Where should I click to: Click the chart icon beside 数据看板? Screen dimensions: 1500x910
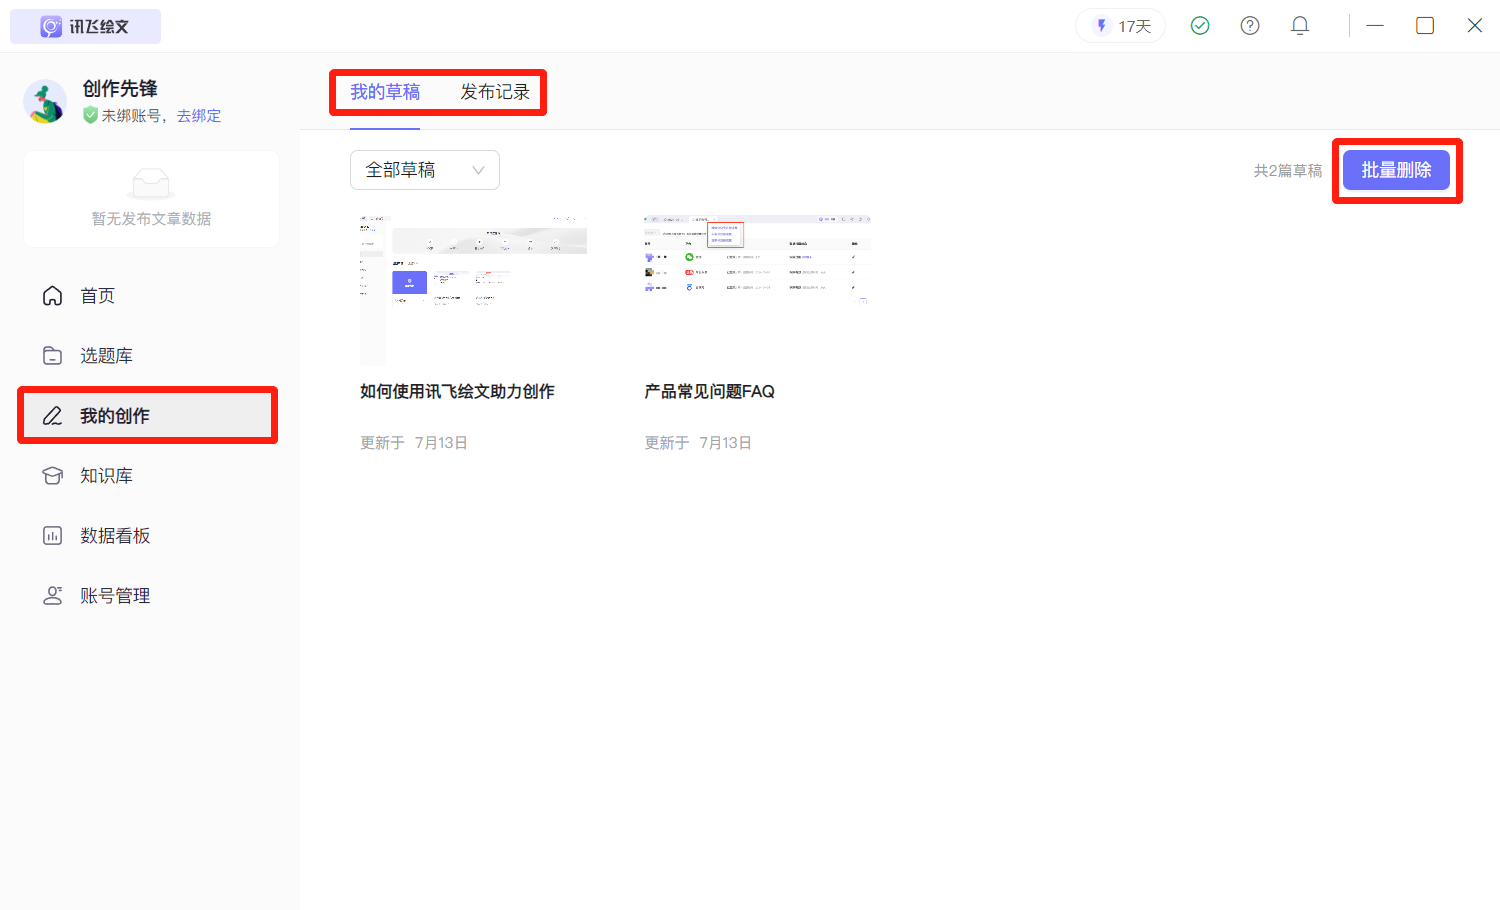tap(53, 536)
